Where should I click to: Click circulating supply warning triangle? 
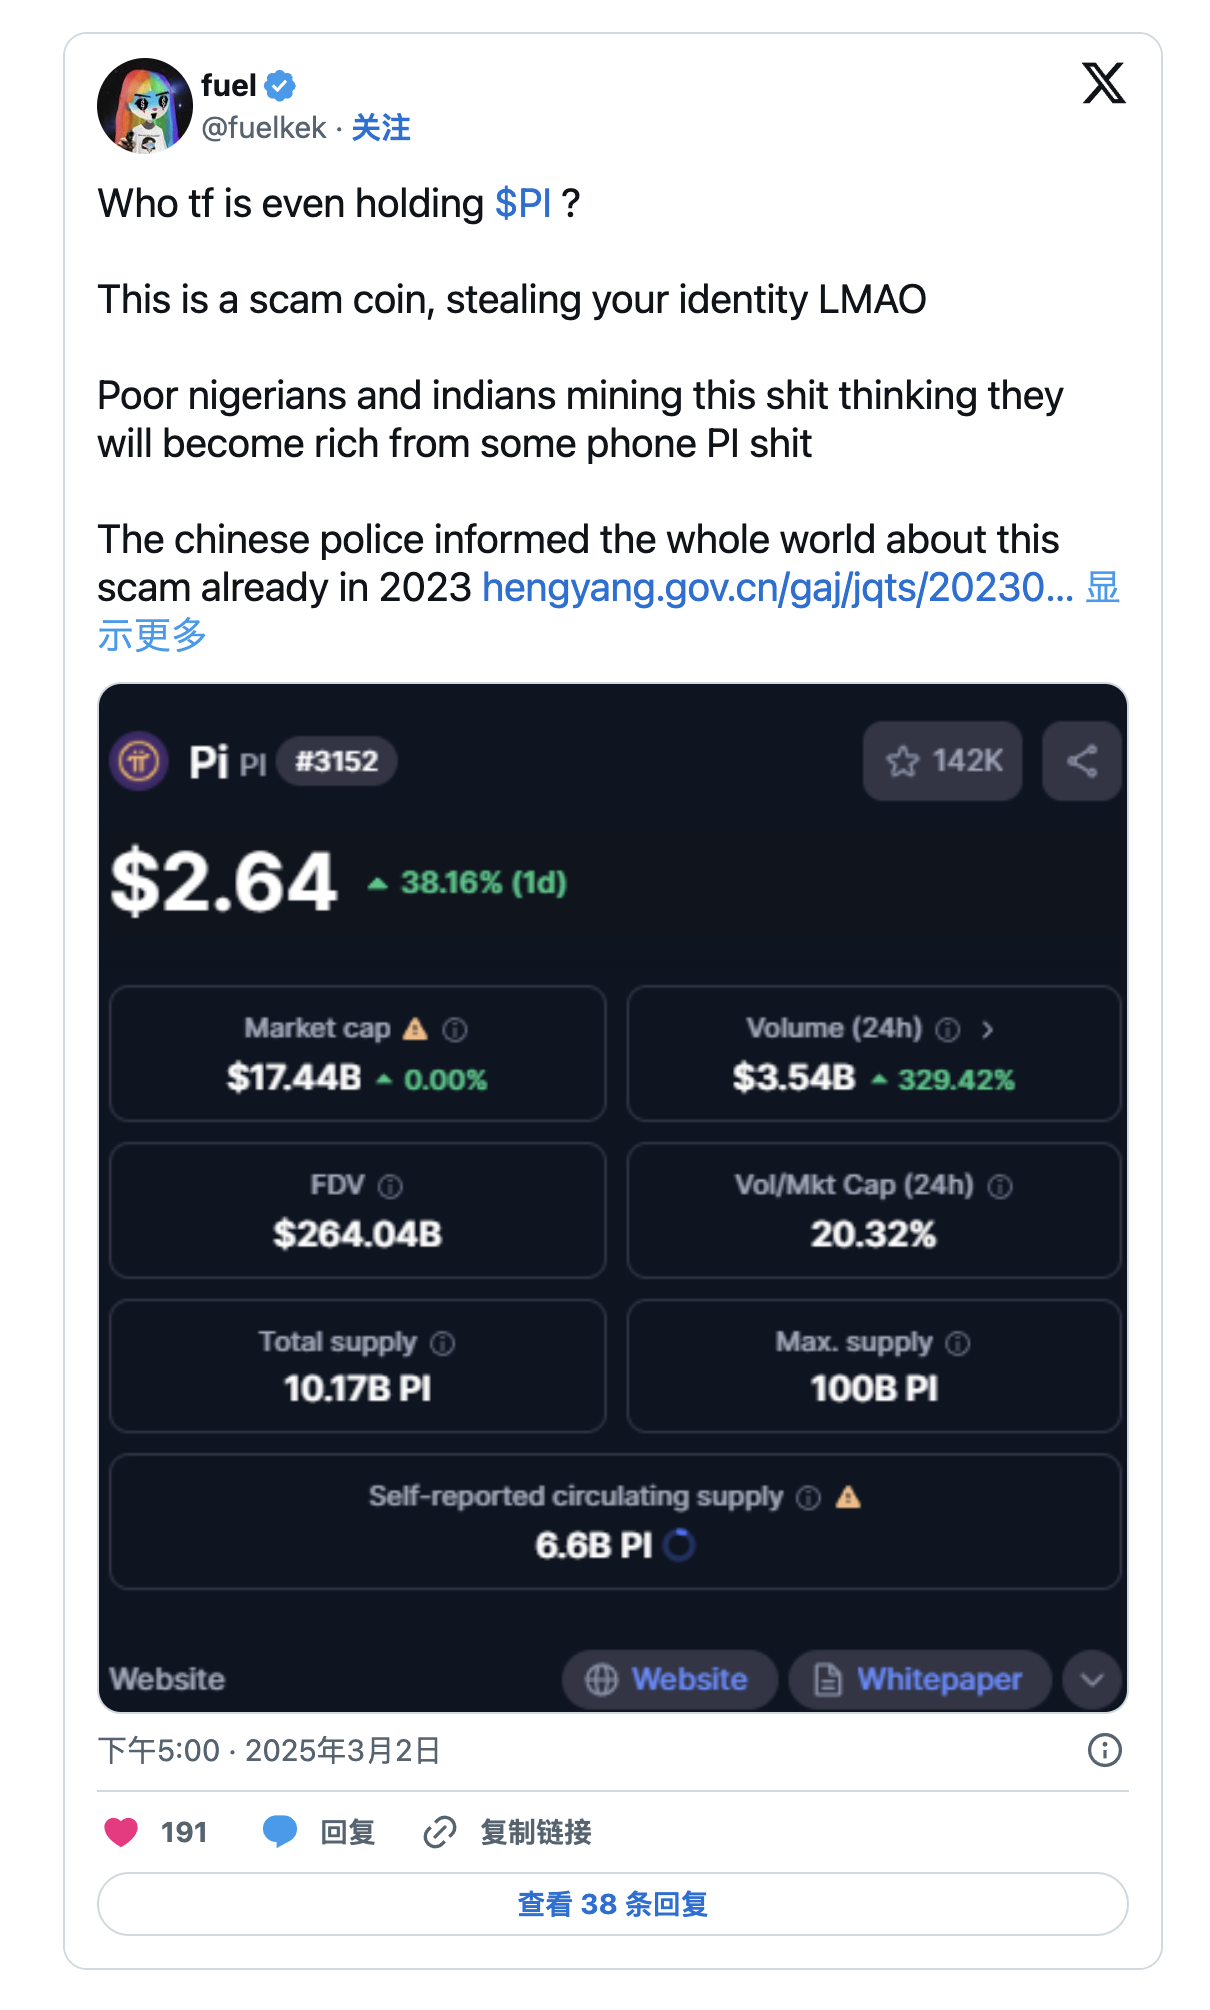pos(848,1497)
